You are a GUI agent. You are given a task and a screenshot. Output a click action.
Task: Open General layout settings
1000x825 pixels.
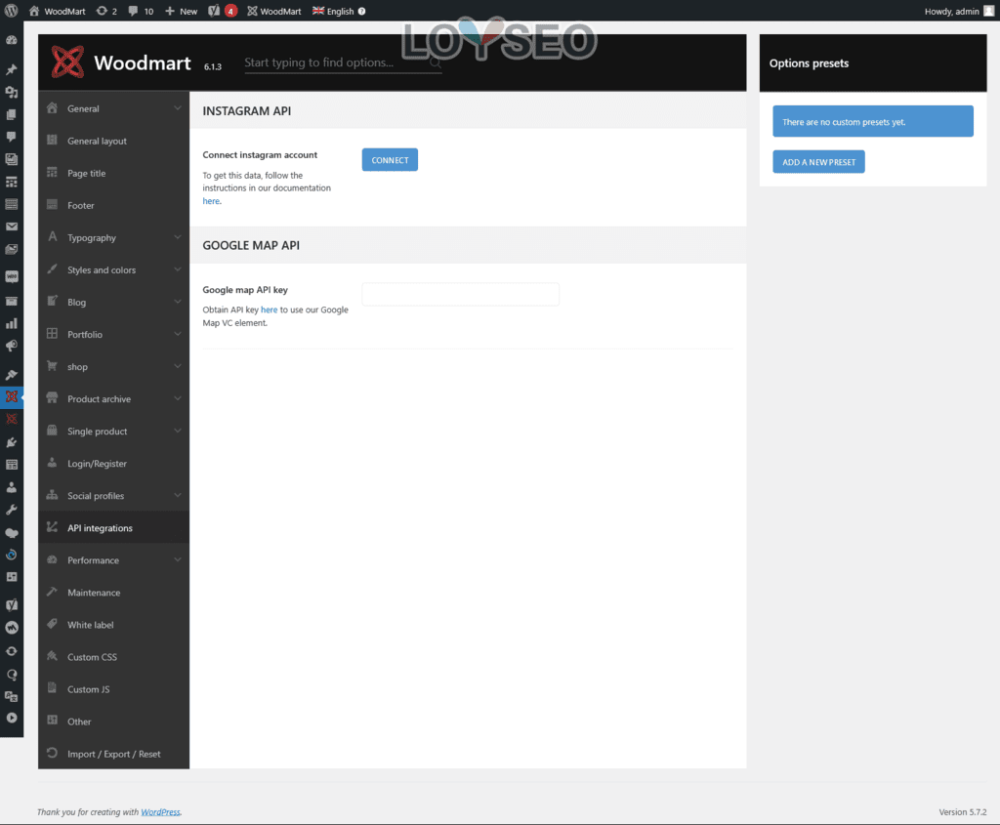(114, 141)
